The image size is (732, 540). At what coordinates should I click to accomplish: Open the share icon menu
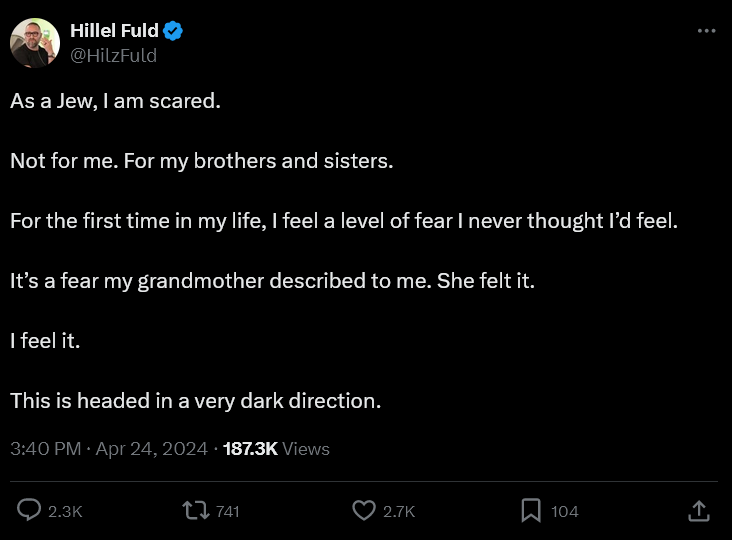coord(699,511)
